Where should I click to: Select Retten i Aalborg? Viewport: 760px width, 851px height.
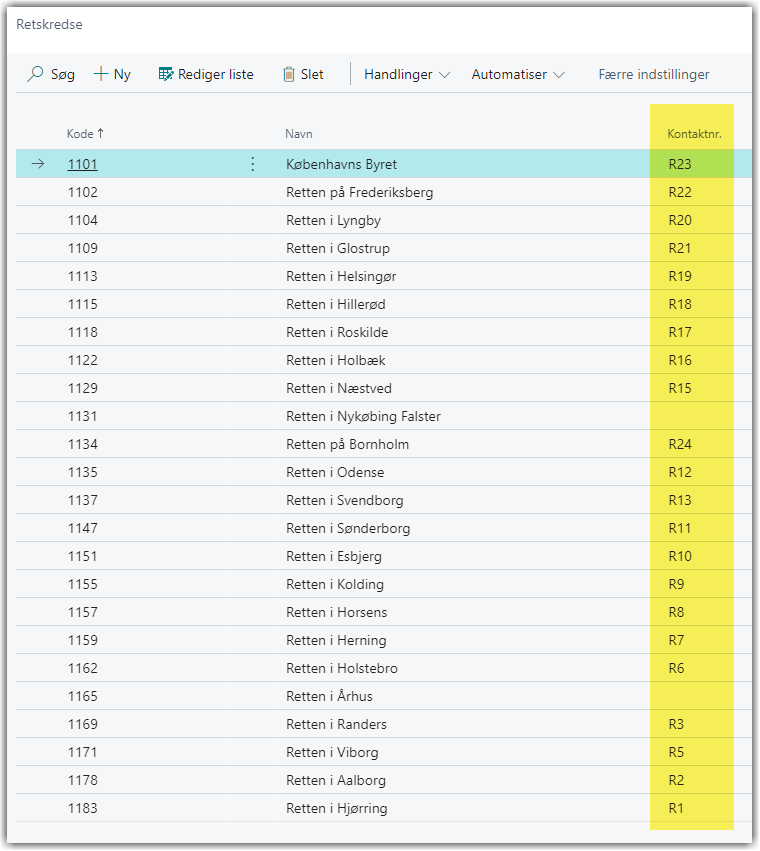pyautogui.click(x=336, y=780)
